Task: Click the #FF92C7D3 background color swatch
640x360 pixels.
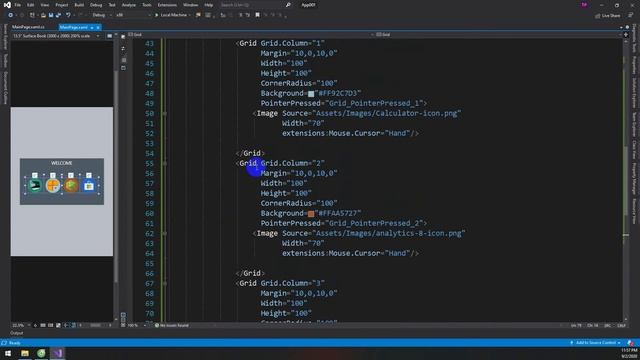Action: pyautogui.click(x=311, y=94)
